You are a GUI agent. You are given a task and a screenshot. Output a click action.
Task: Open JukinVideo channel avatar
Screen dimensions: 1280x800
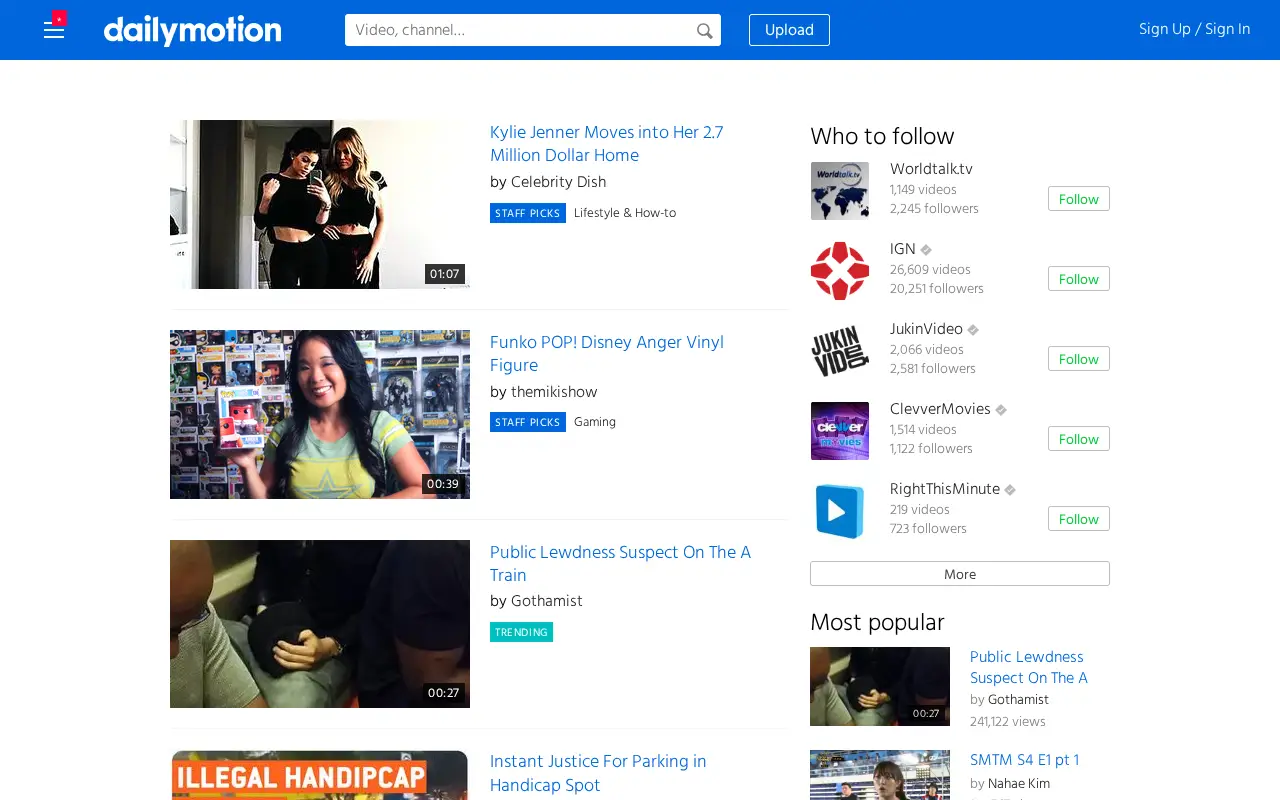click(840, 350)
